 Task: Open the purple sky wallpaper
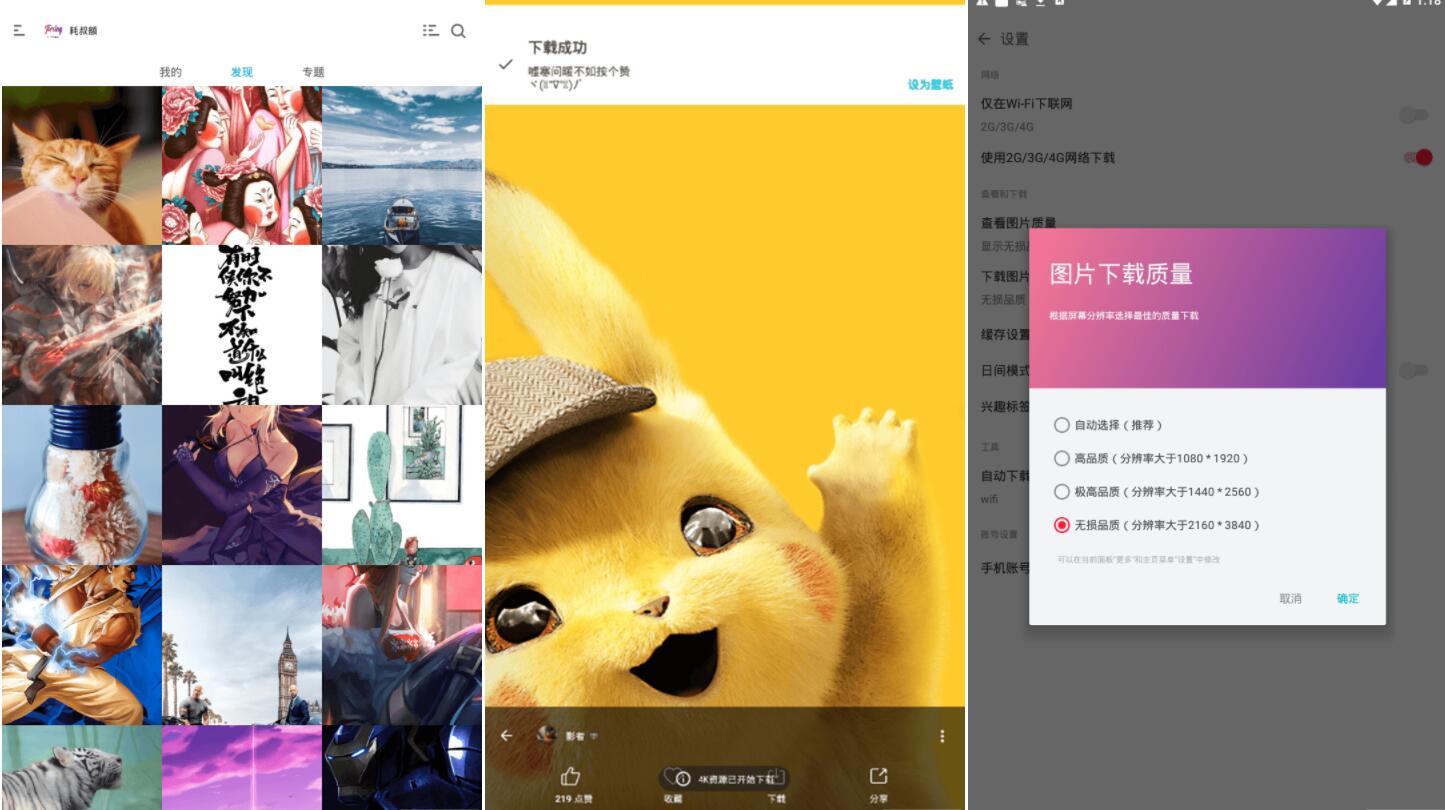tap(242, 768)
